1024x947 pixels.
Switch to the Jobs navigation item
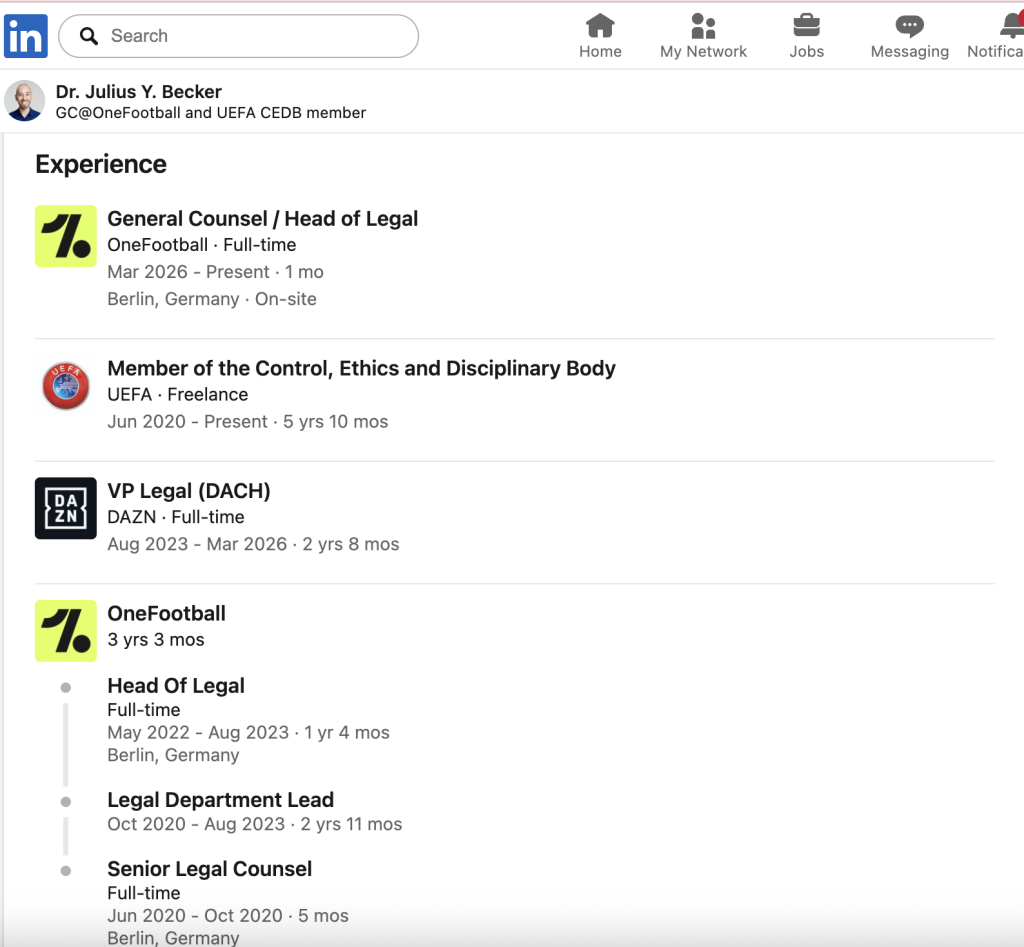point(806,36)
